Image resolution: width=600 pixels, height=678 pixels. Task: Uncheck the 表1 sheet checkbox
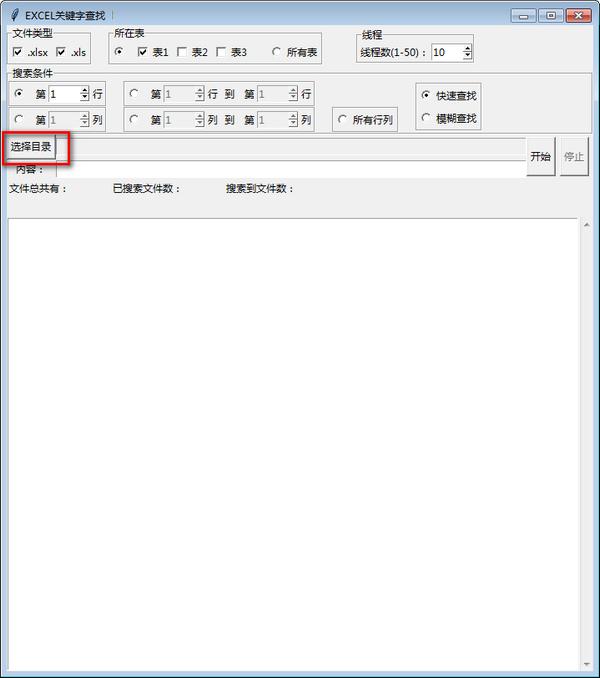click(x=142, y=52)
